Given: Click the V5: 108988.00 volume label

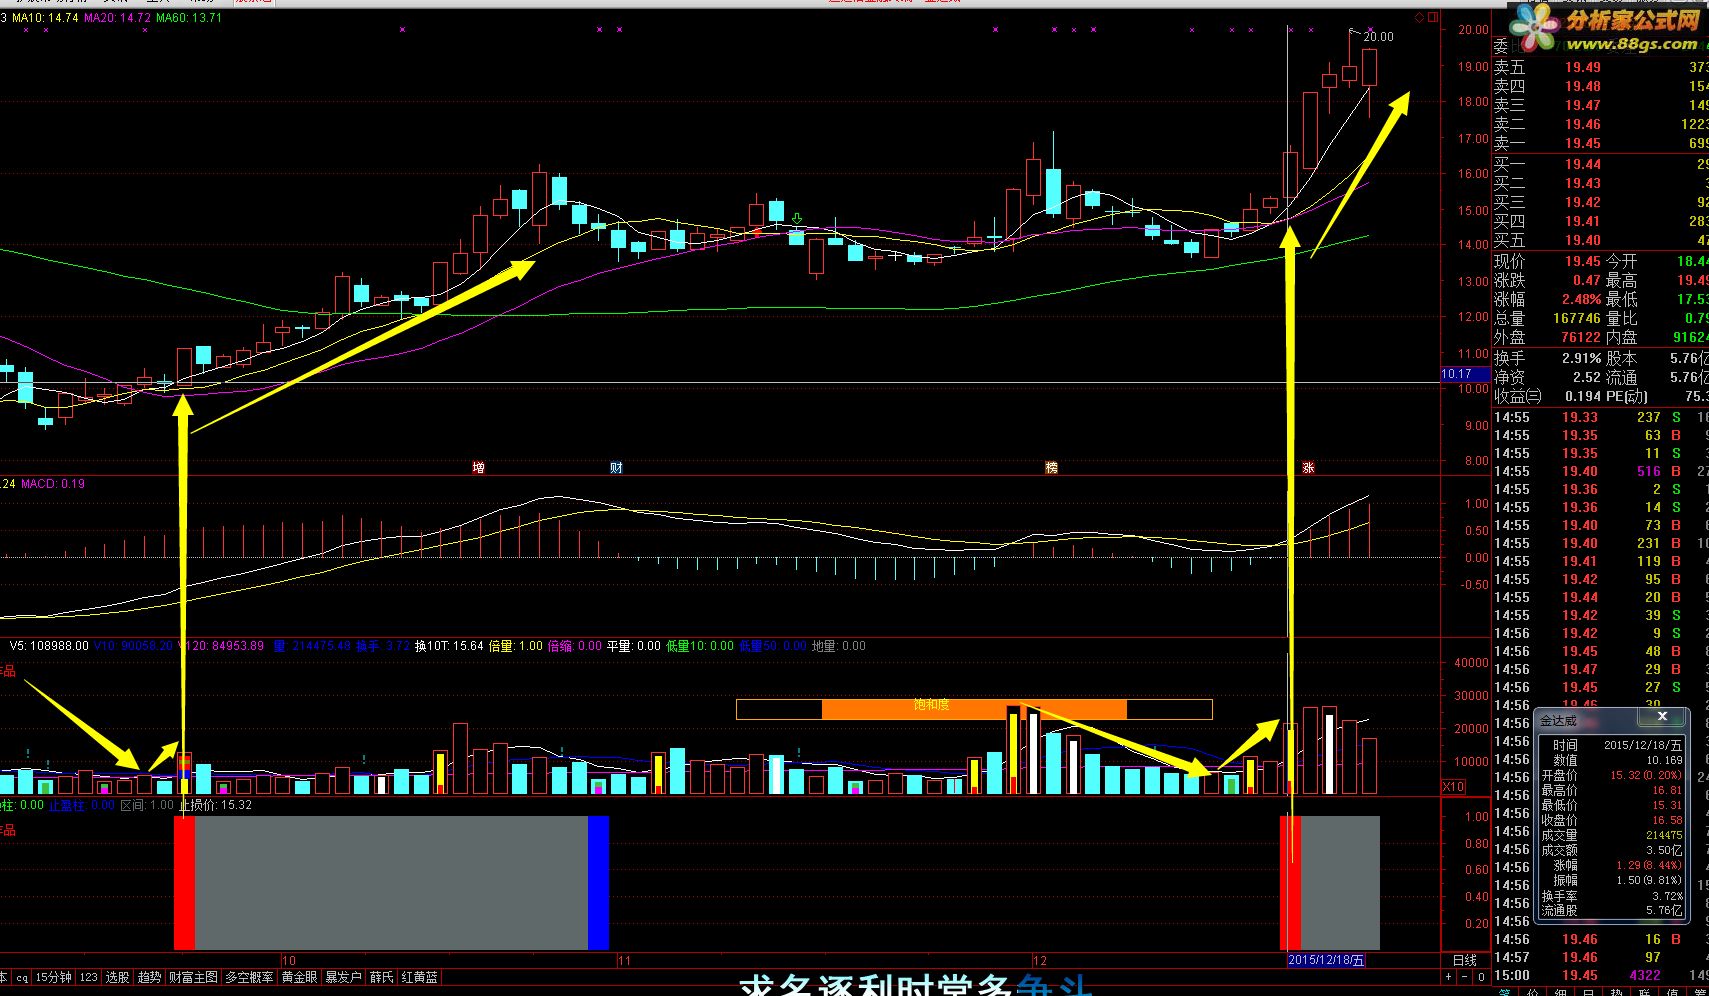Looking at the screenshot, I should pos(49,646).
